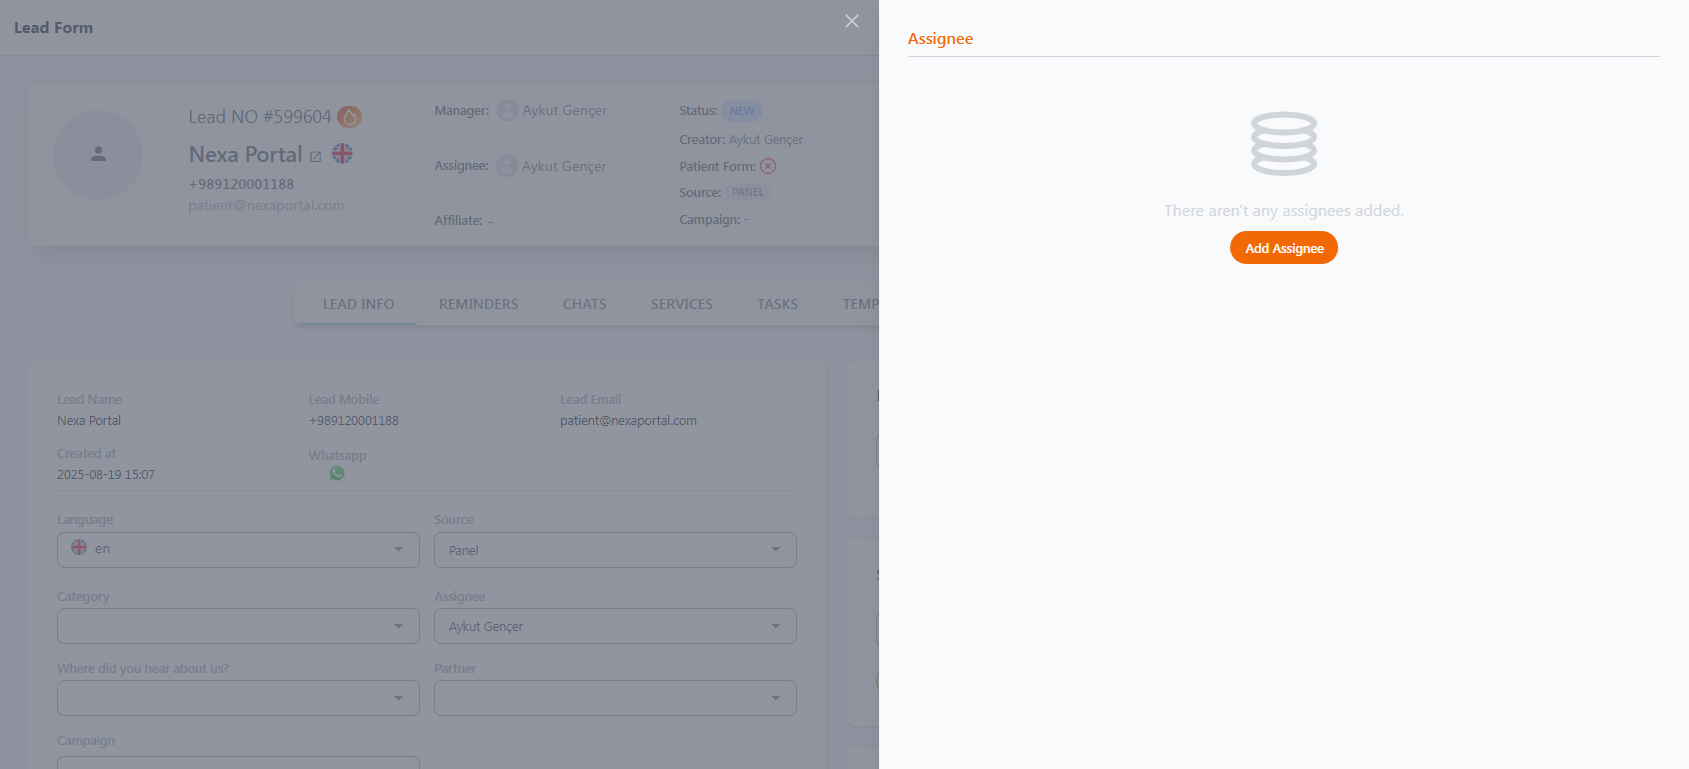
Task: Click the Creator name Aykut Gençer
Action: [x=765, y=140]
